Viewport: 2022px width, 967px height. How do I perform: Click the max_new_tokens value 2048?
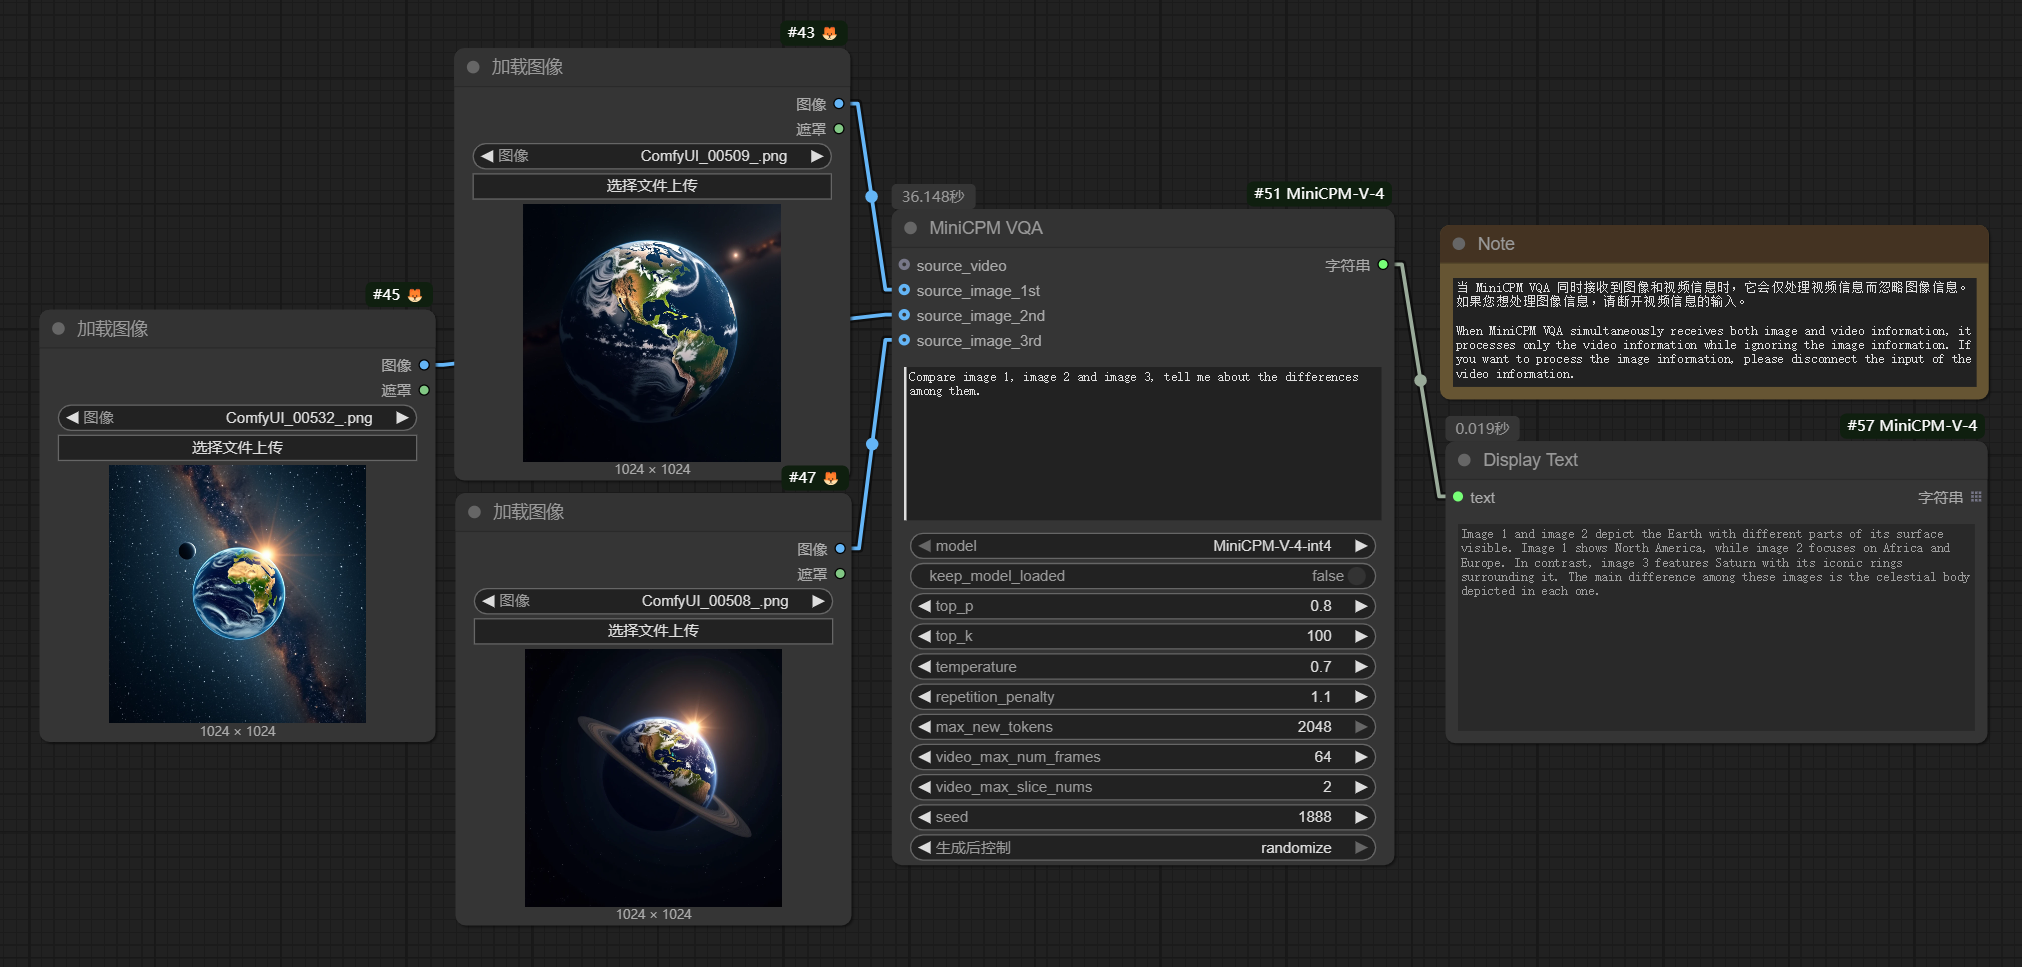click(x=1314, y=727)
